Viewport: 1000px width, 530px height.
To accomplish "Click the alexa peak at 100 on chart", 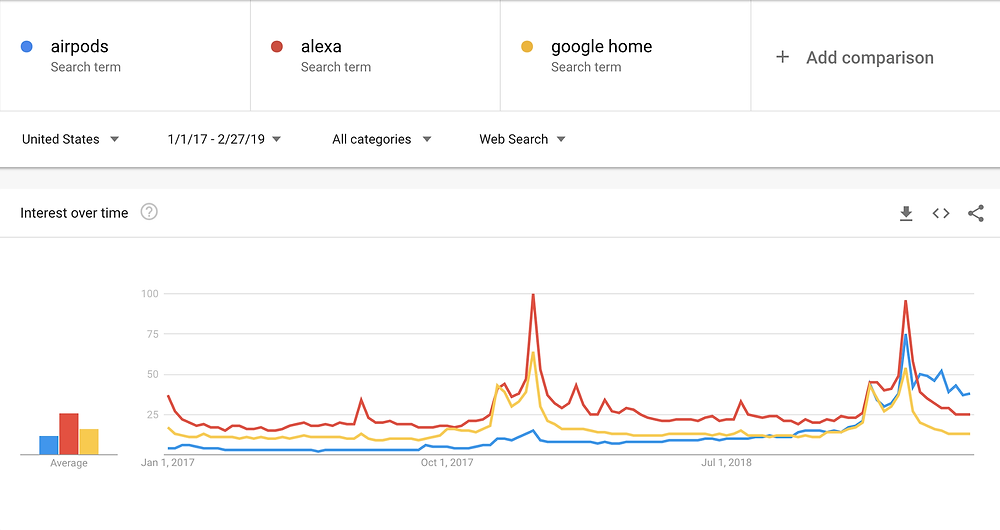I will (x=533, y=294).
